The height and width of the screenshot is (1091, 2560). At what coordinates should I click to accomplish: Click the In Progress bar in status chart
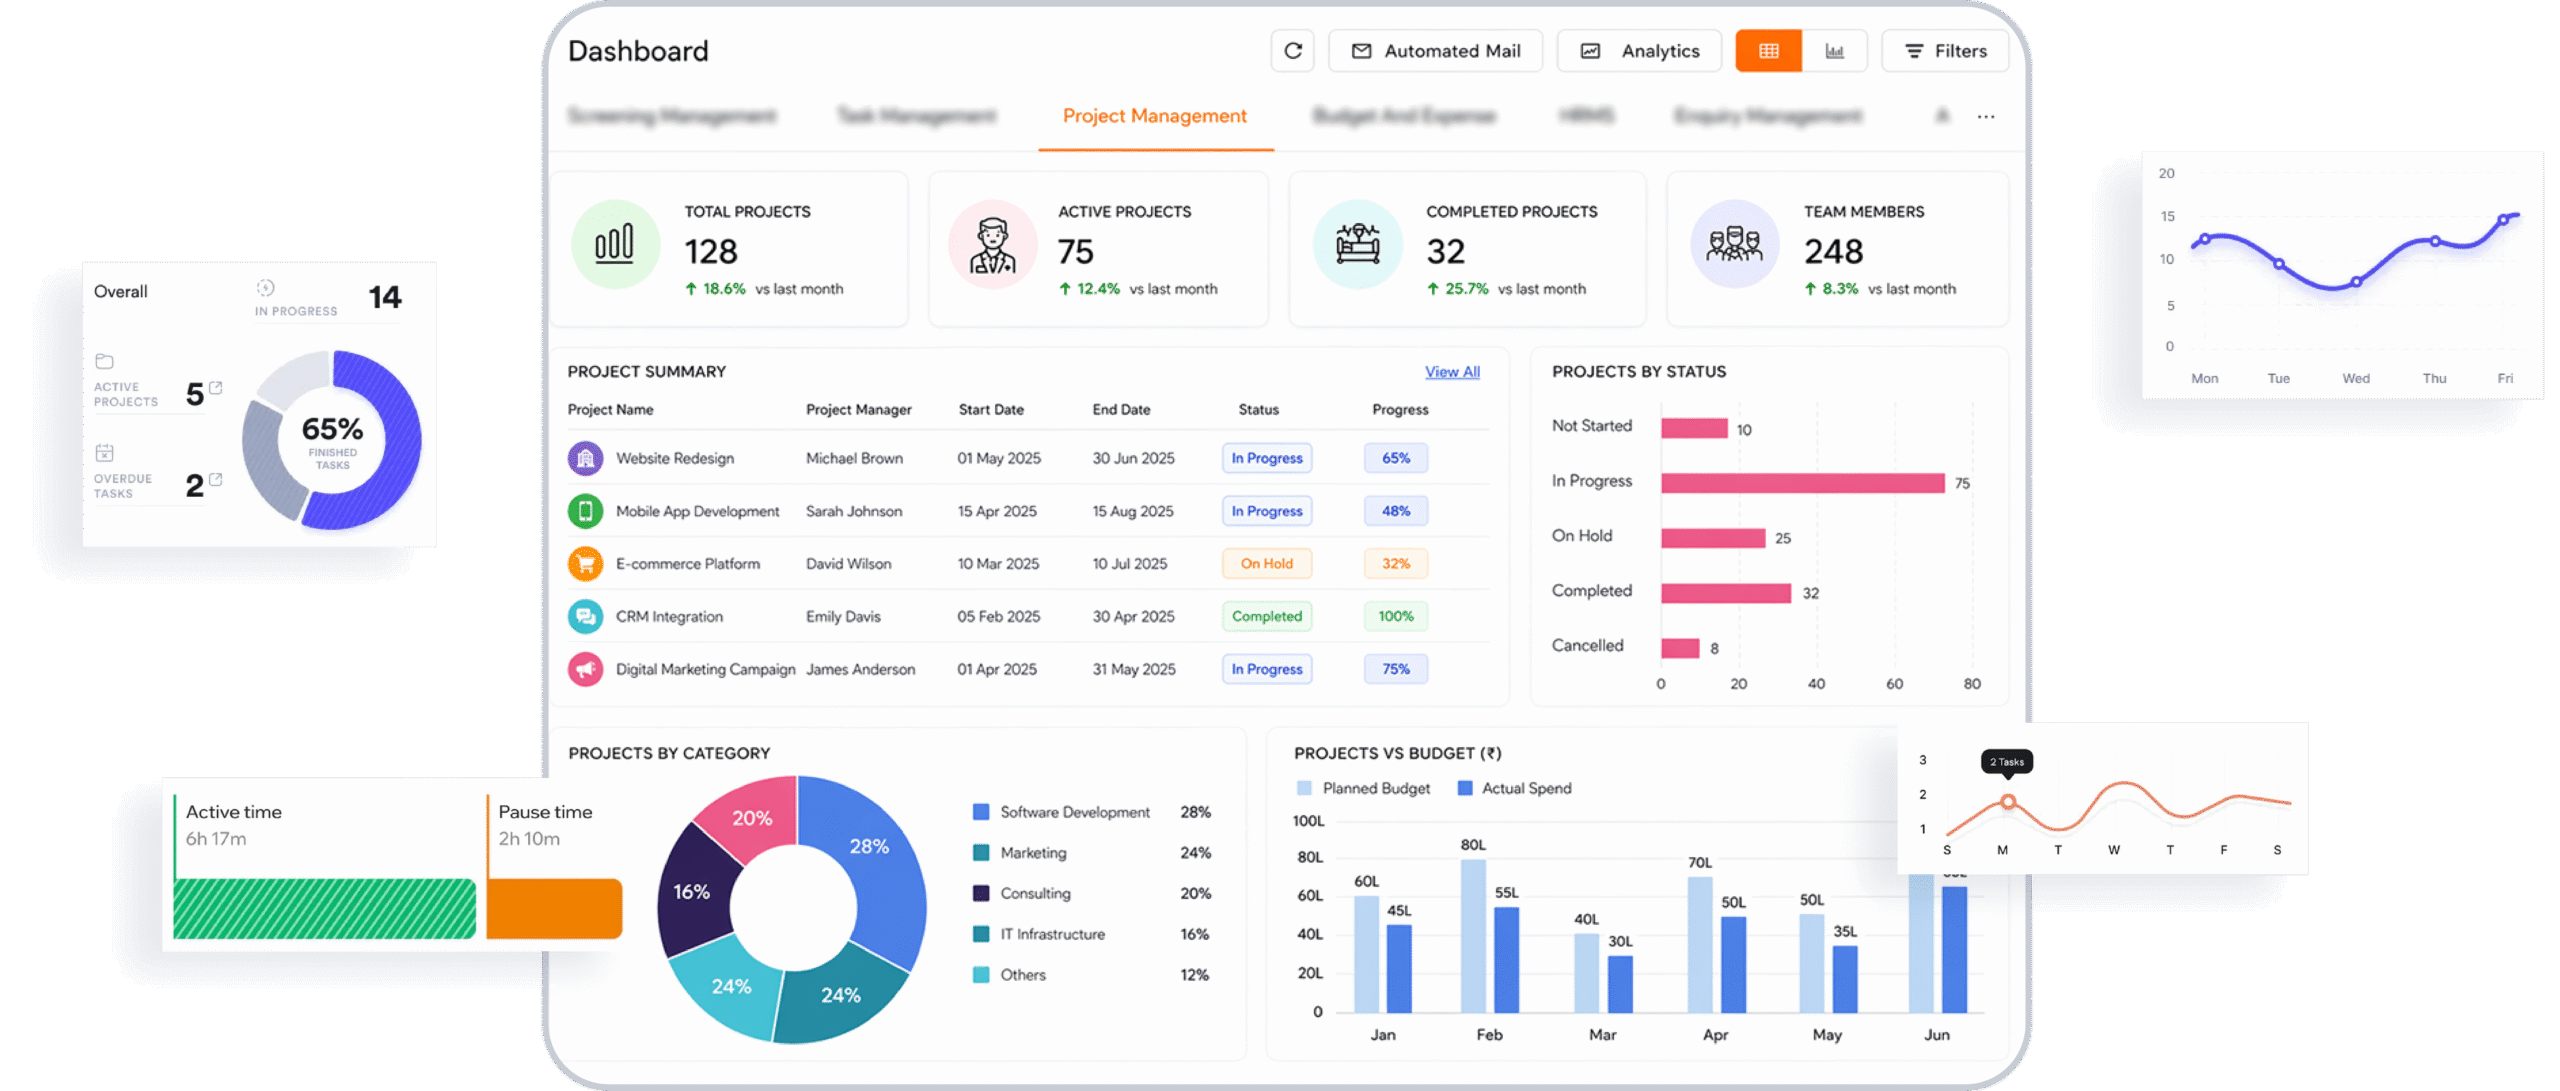click(1802, 483)
